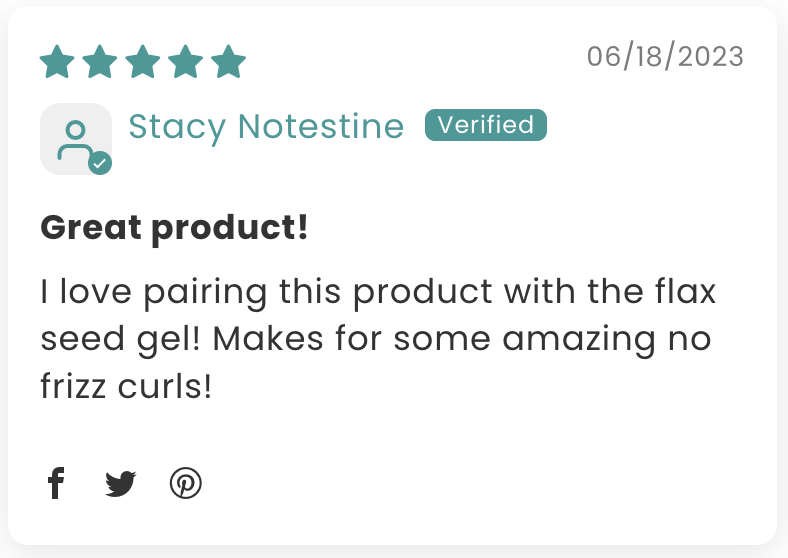Click the first rating star

(57, 61)
